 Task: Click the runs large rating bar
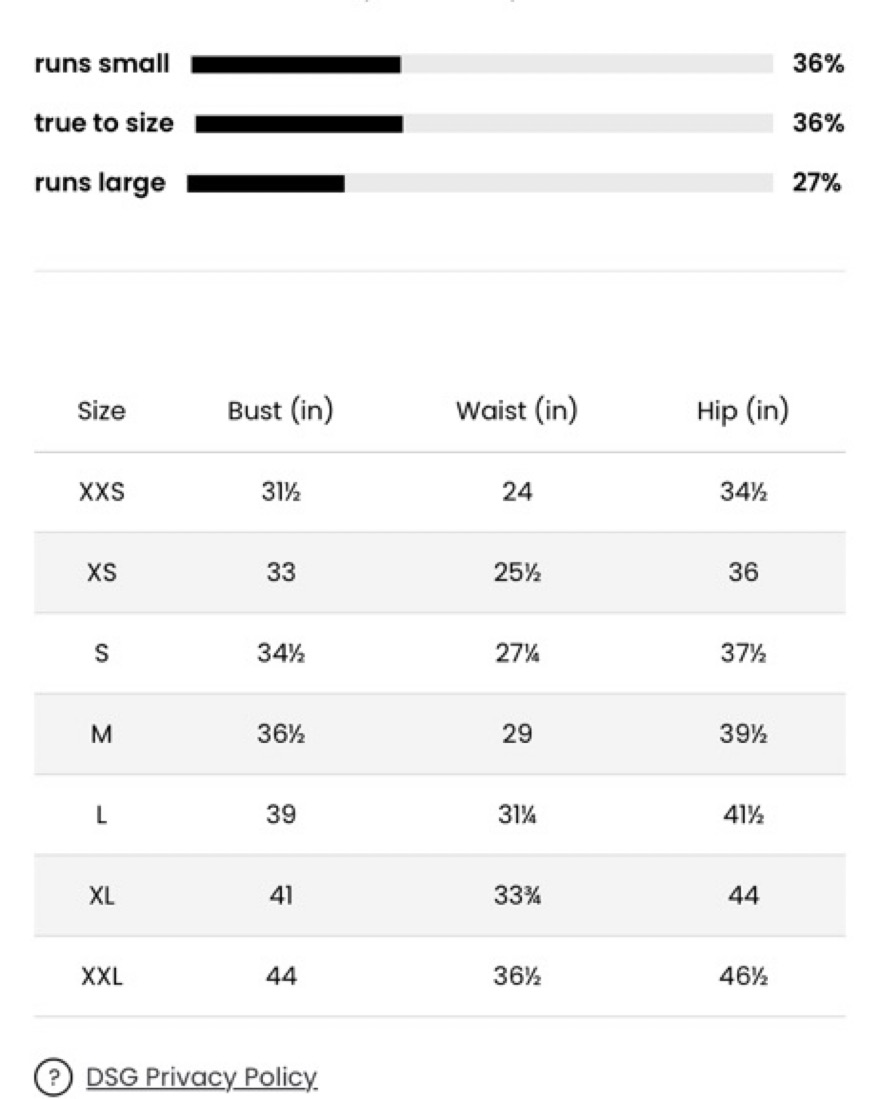pos(480,184)
